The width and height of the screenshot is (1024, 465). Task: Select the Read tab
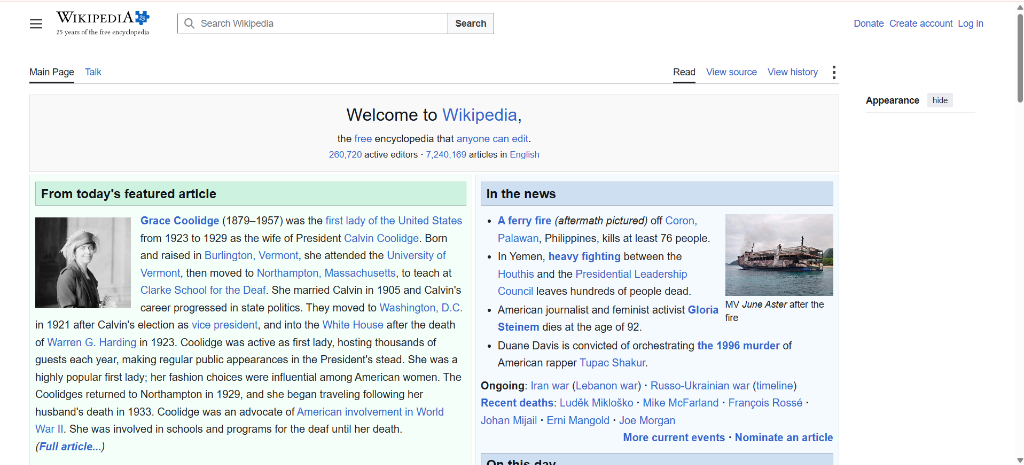(684, 72)
